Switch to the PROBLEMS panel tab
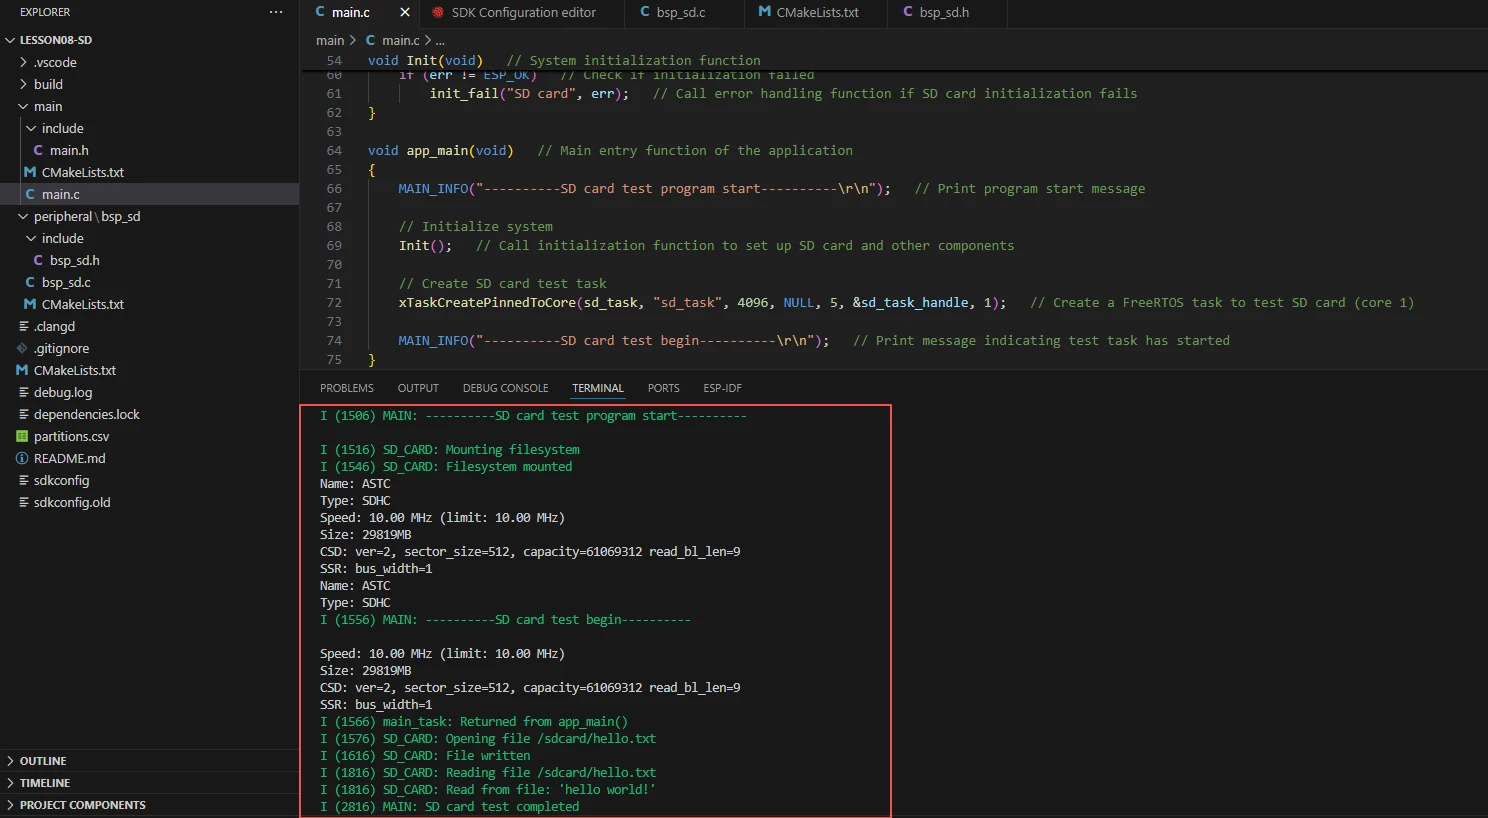The height and width of the screenshot is (818, 1488). coord(346,388)
